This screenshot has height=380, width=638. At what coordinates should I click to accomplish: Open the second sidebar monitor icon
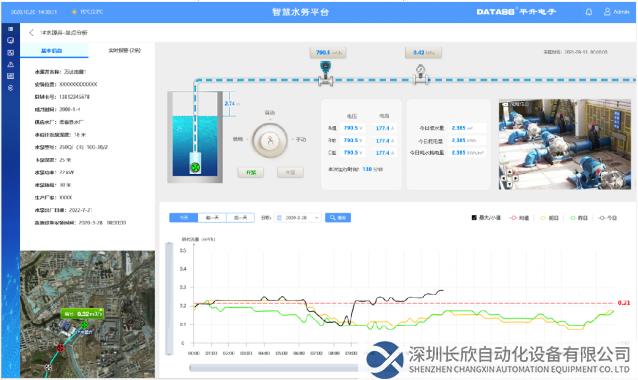(x=11, y=40)
